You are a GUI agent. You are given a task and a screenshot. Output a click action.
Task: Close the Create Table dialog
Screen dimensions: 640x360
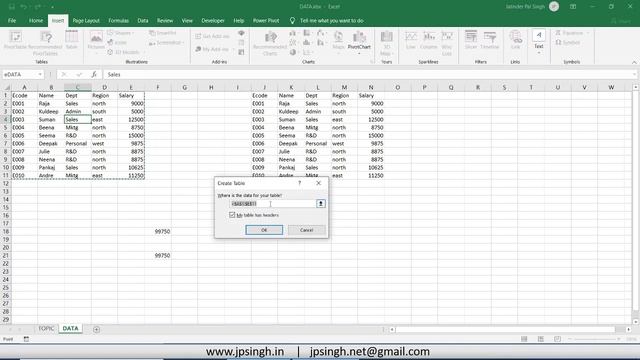coord(318,183)
